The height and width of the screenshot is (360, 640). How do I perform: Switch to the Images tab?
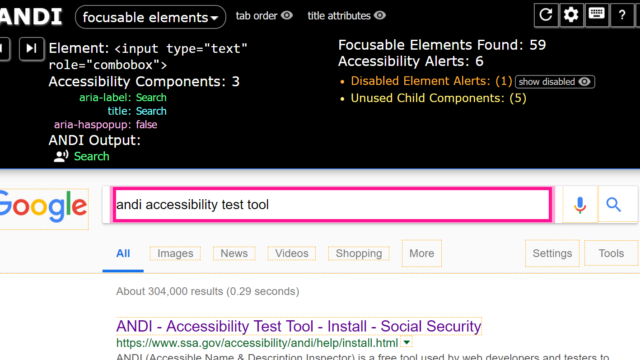coord(175,253)
